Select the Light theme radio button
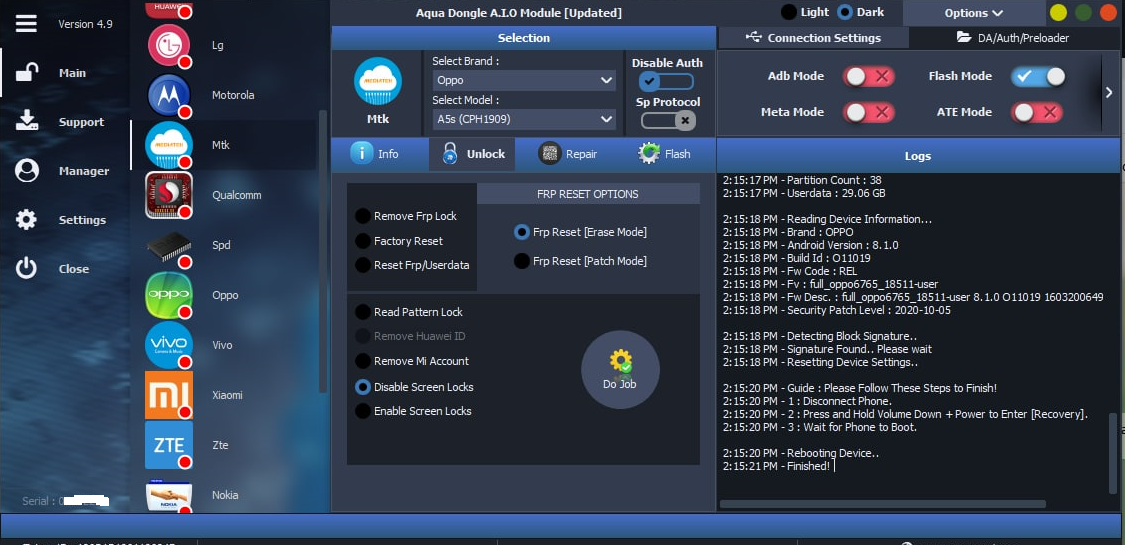Image resolution: width=1125 pixels, height=545 pixels. tap(789, 12)
